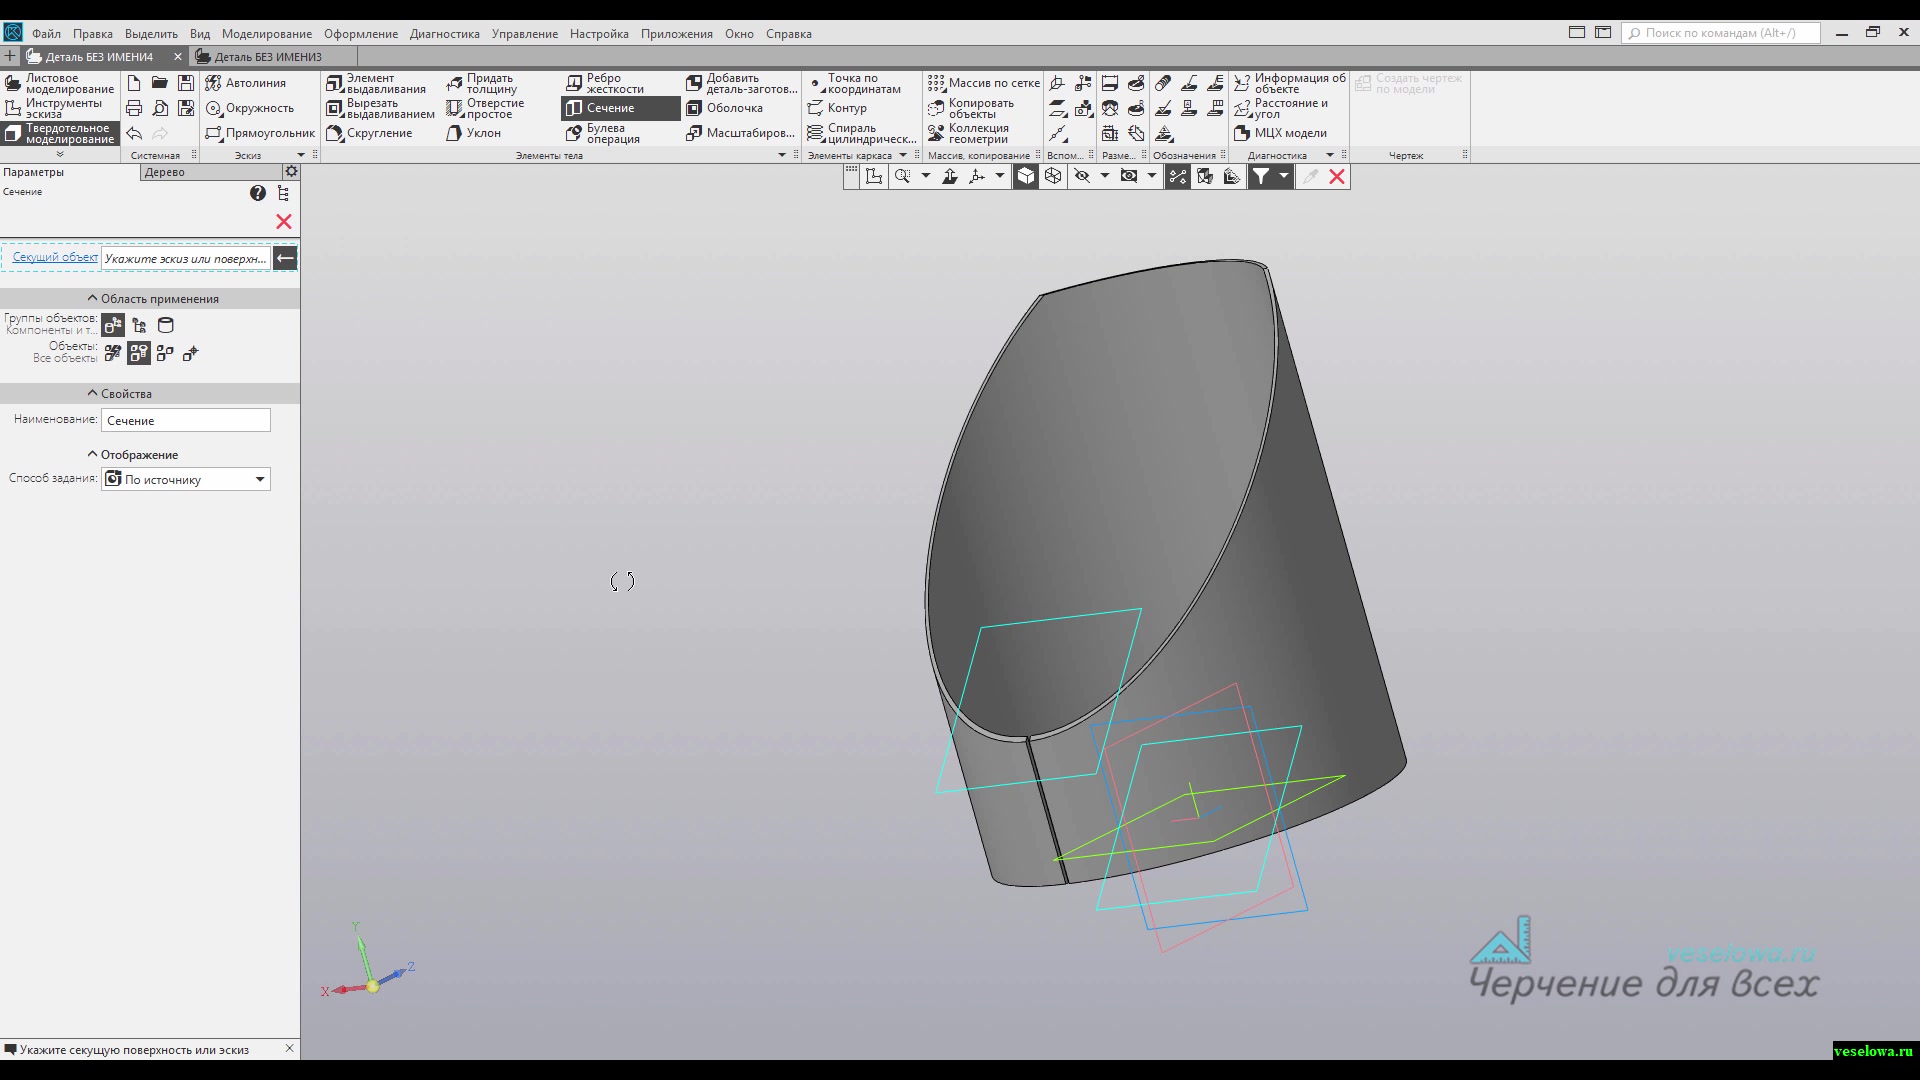Screen dimensions: 1920x1080
Task: Switch to Листовое моделирование toolset
Action: point(60,83)
